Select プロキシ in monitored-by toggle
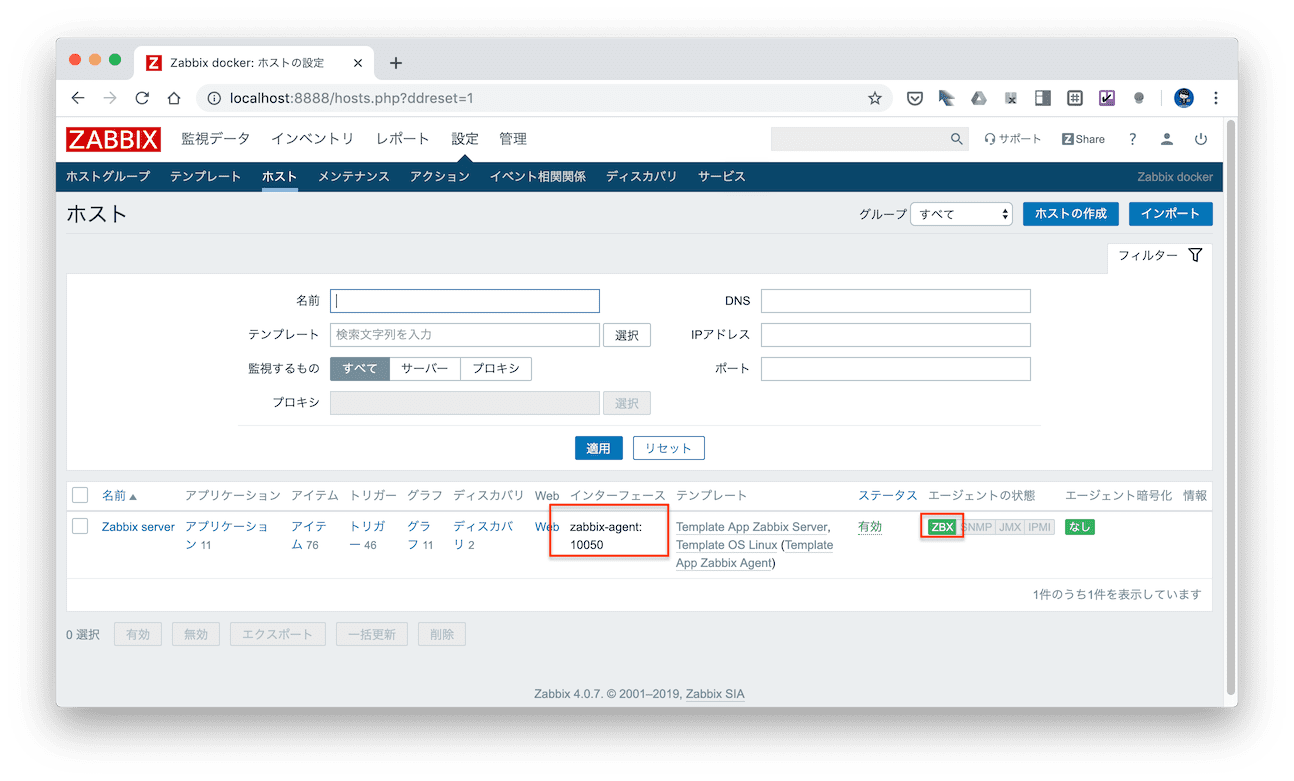The image size is (1294, 781). 496,368
